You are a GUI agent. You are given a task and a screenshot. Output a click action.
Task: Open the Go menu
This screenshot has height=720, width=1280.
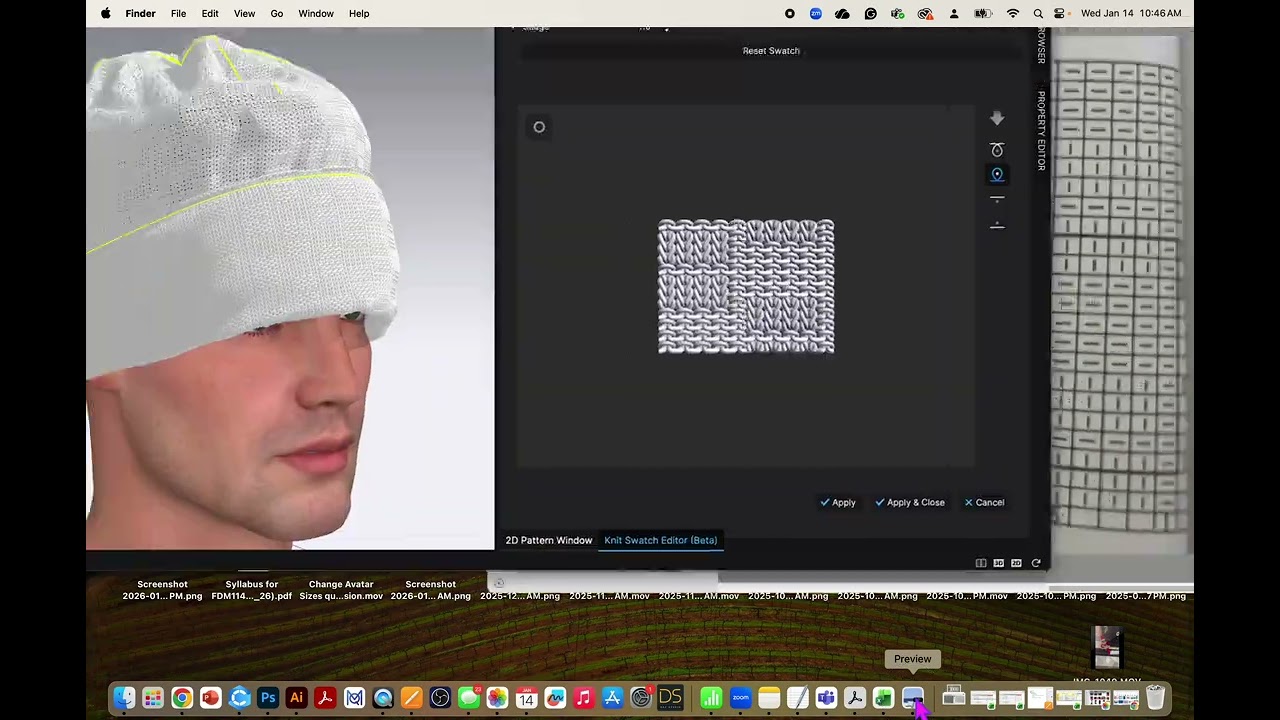tap(277, 14)
